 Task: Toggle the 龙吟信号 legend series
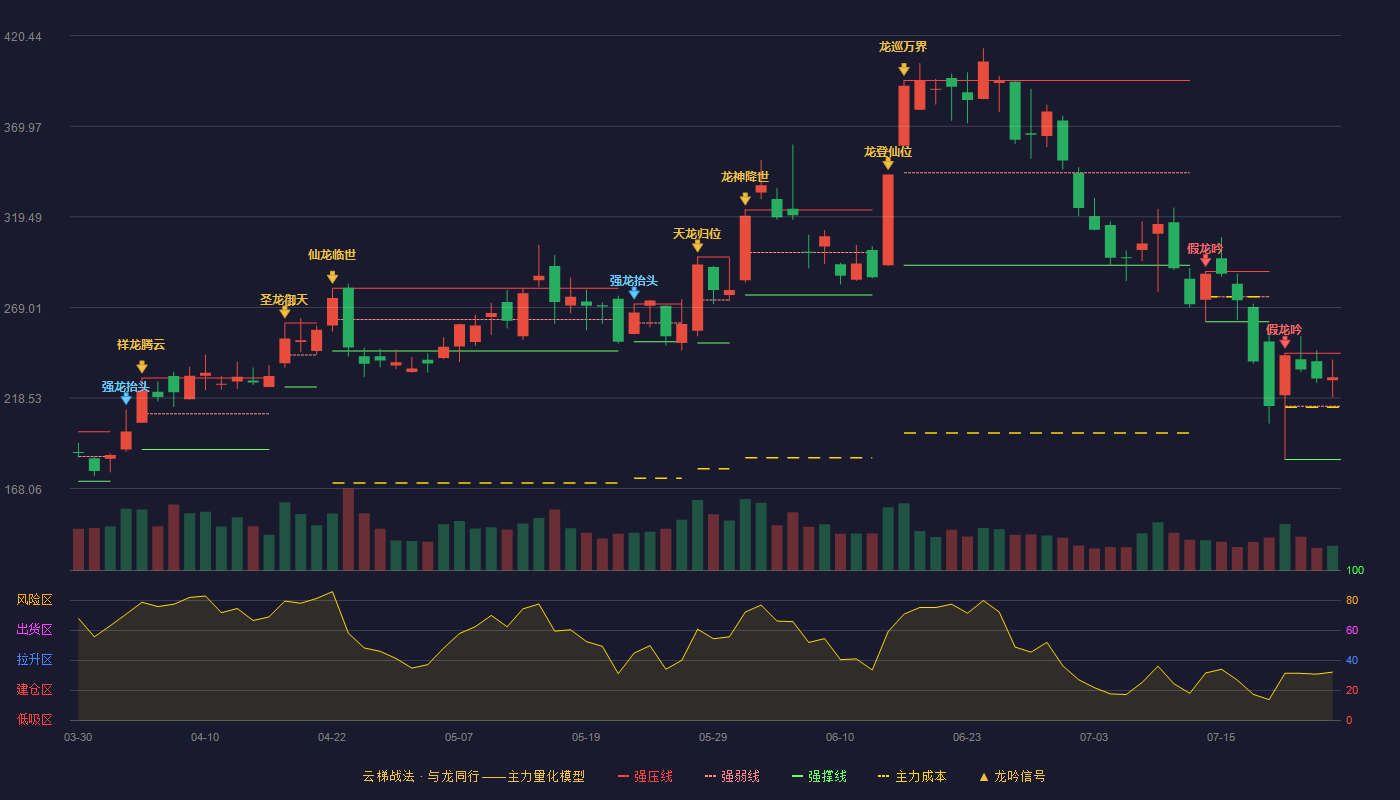(1011, 776)
